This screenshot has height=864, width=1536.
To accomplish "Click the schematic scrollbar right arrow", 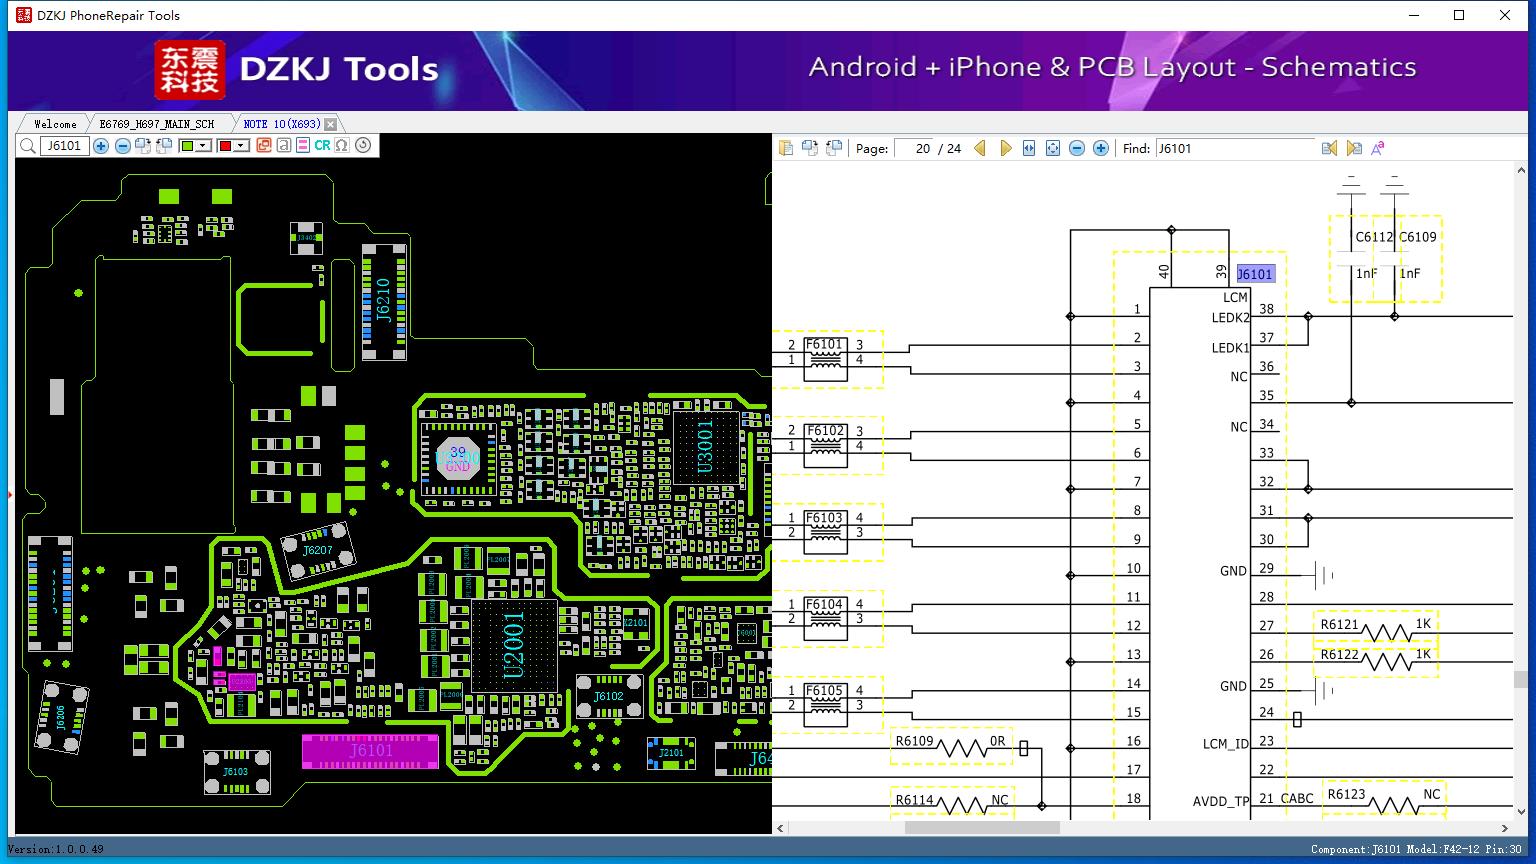I will point(1505,827).
